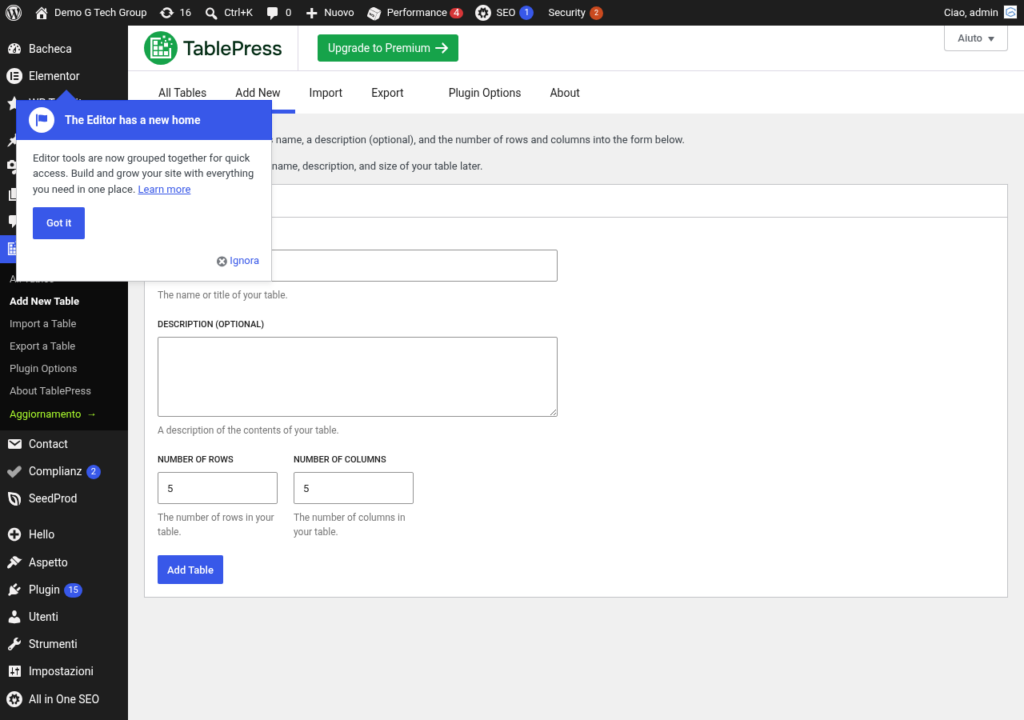Select the Utenti user icon
Viewport: 1024px width, 720px height.
[14, 617]
